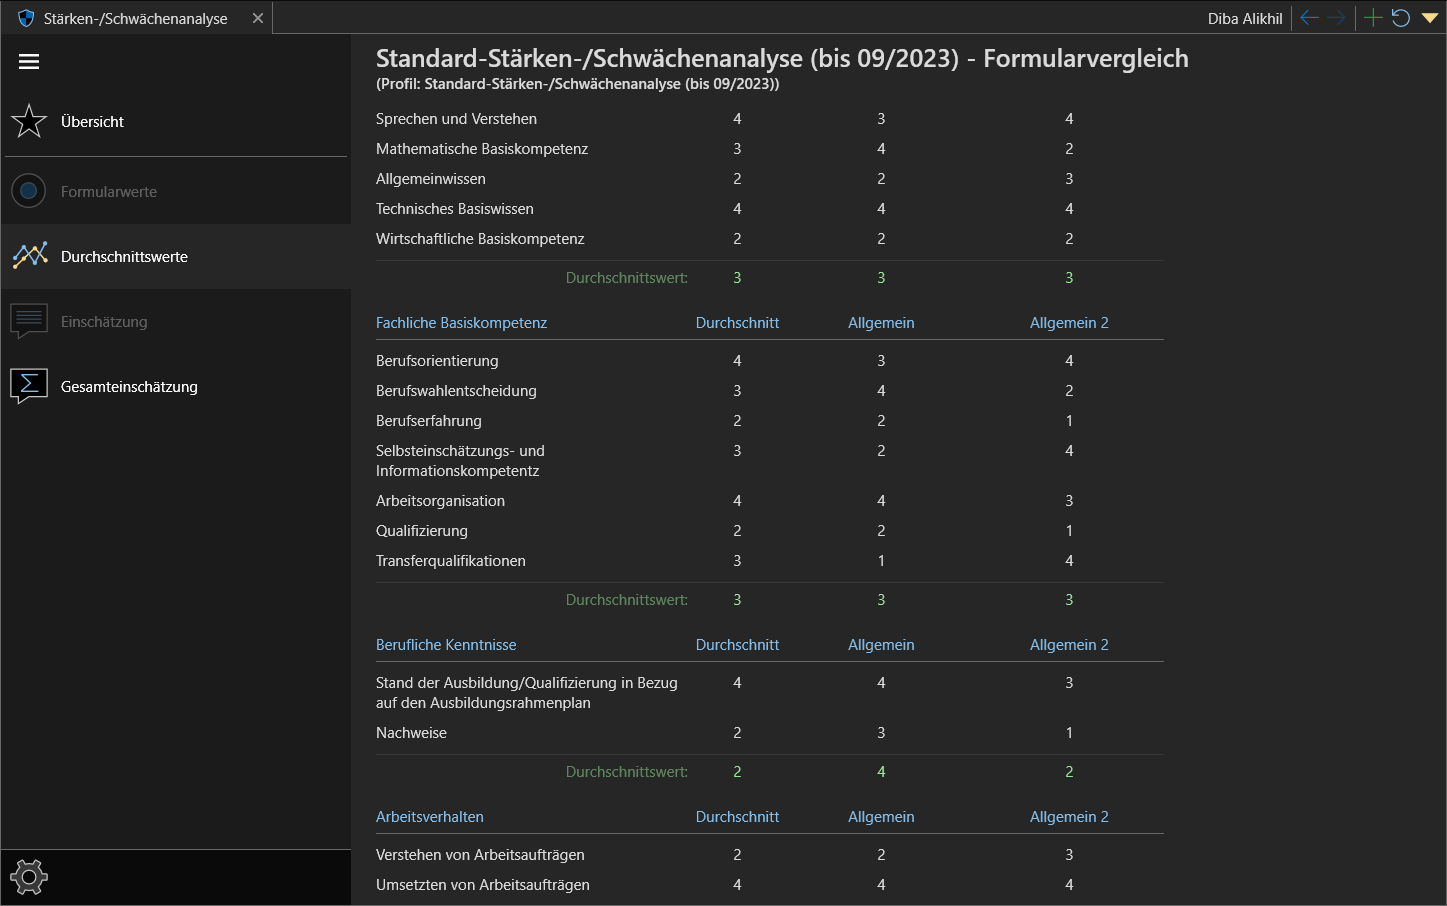
Task: Select the Formularwerte menu item
Action: point(109,192)
